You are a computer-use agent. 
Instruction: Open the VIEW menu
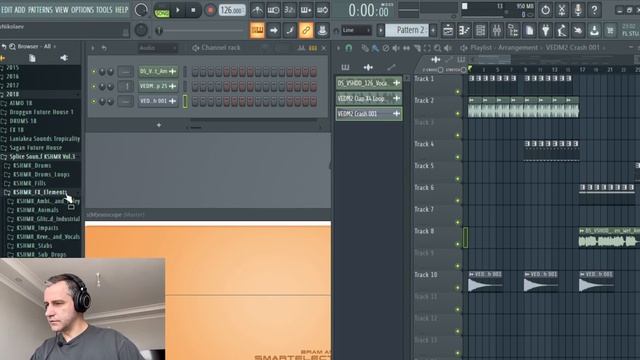pos(62,9)
